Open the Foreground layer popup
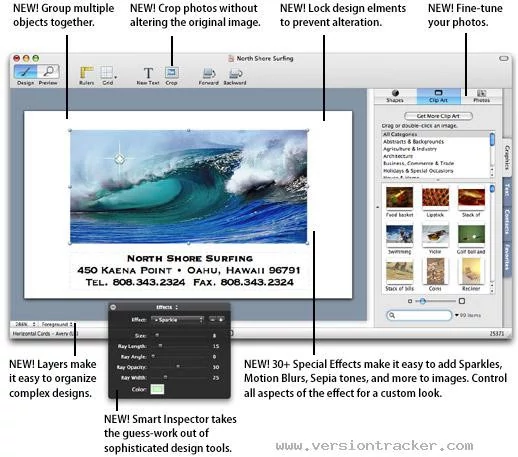This screenshot has height=457, width=518. click(x=57, y=324)
